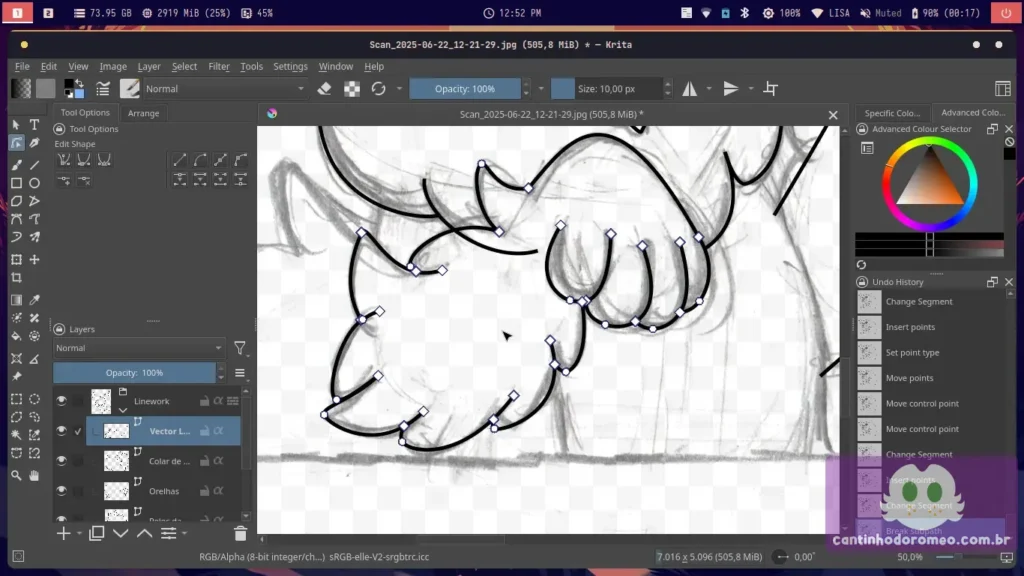Screen dimensions: 1024x576
Task: Select the Contiguous Selection magic wand tool
Action: click(x=16, y=435)
